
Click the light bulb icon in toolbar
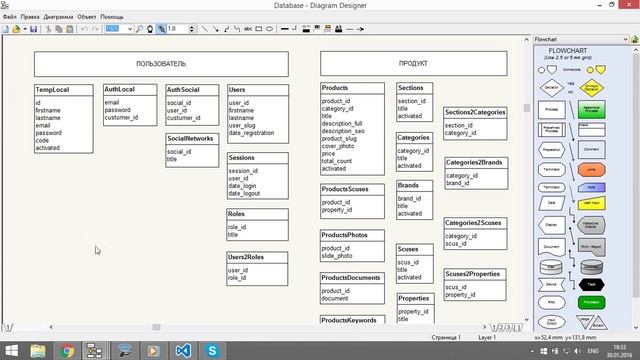(x=150, y=29)
